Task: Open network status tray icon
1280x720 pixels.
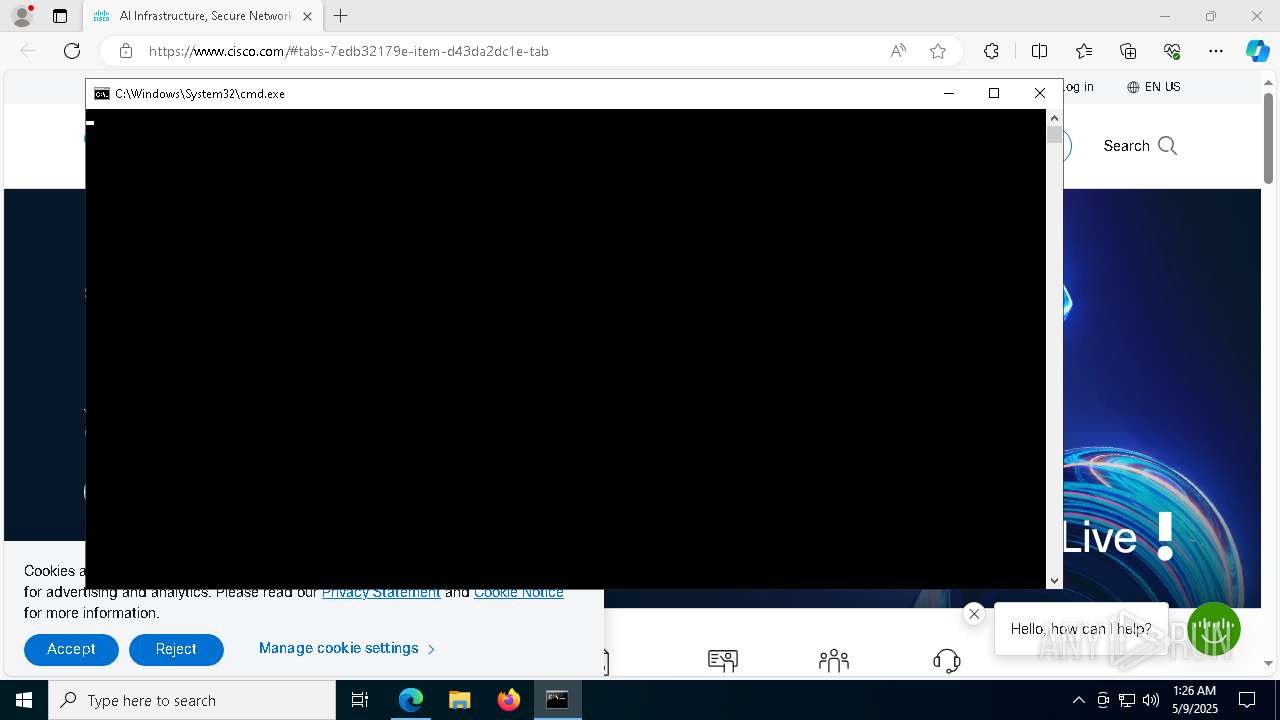Action: (1127, 700)
